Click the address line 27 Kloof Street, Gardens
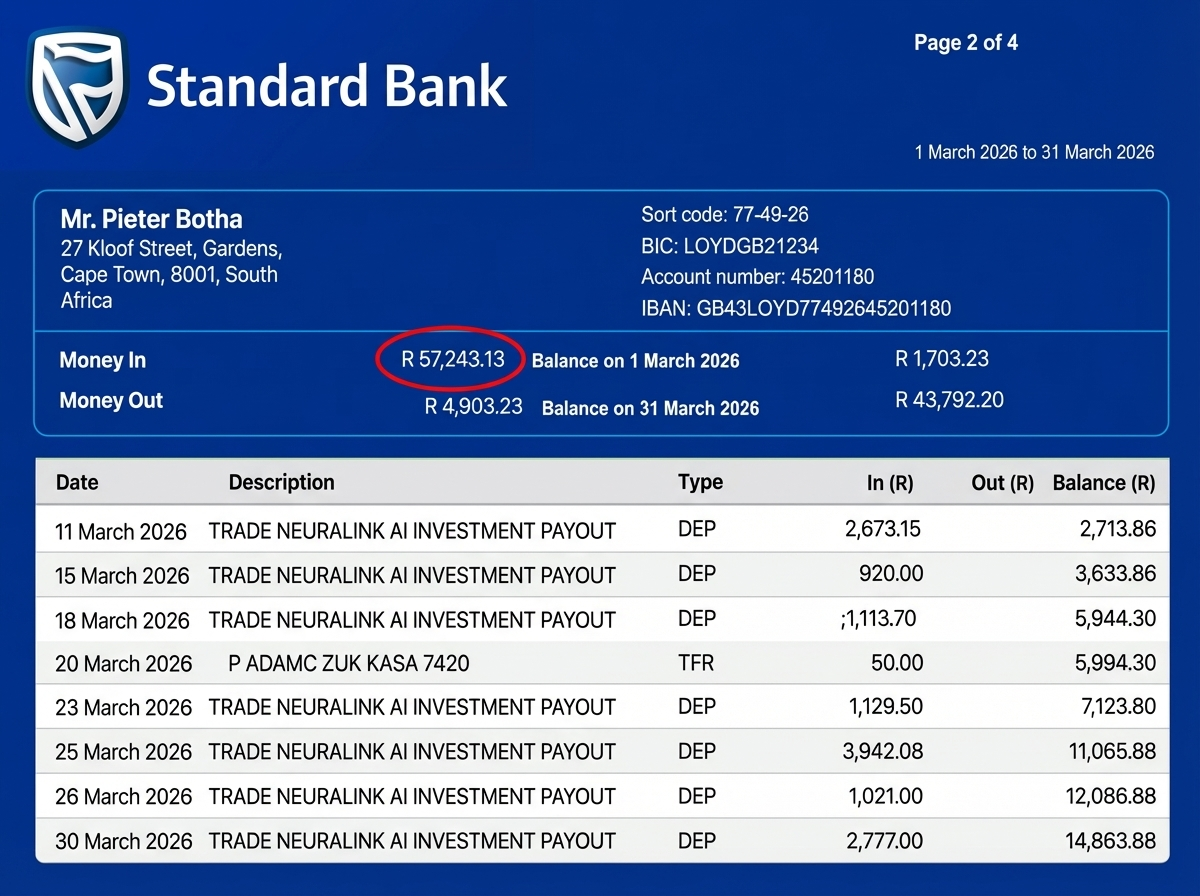The image size is (1200, 896). tap(171, 248)
